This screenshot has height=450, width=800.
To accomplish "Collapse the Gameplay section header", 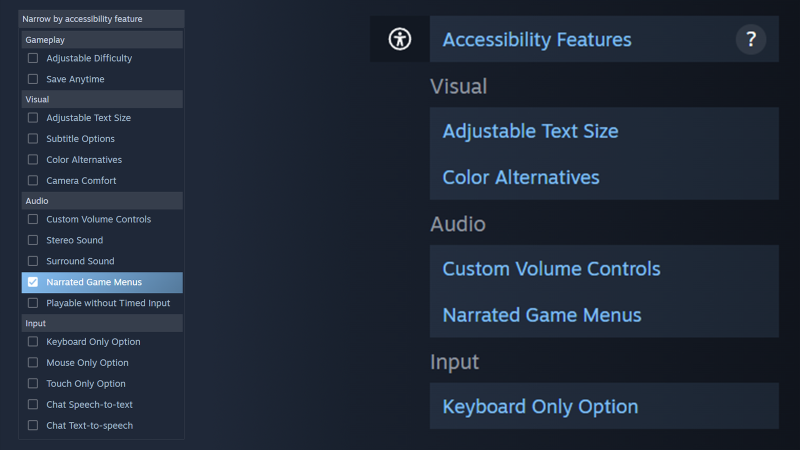I will click(102, 40).
